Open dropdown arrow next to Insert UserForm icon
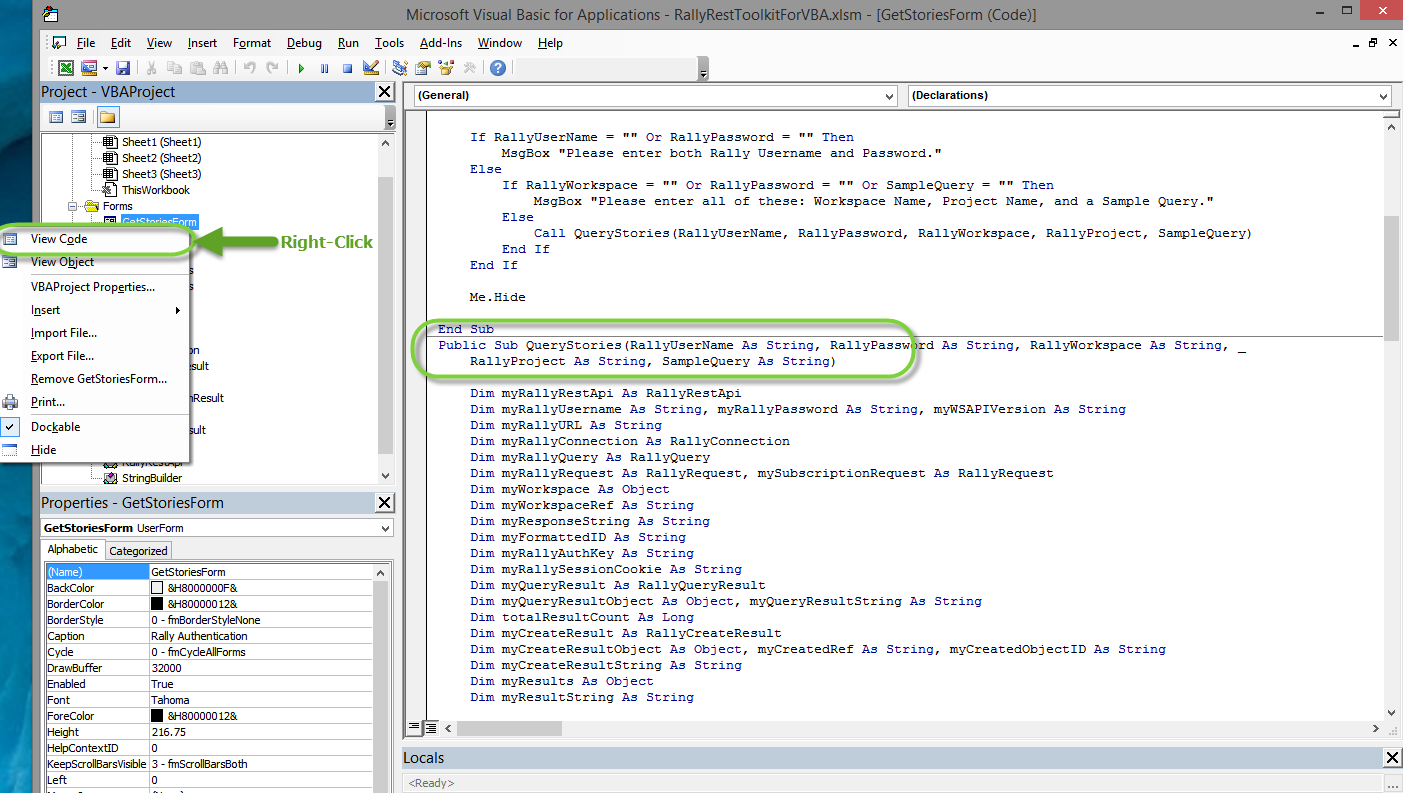Screen dimensions: 1403x793 click(104, 68)
